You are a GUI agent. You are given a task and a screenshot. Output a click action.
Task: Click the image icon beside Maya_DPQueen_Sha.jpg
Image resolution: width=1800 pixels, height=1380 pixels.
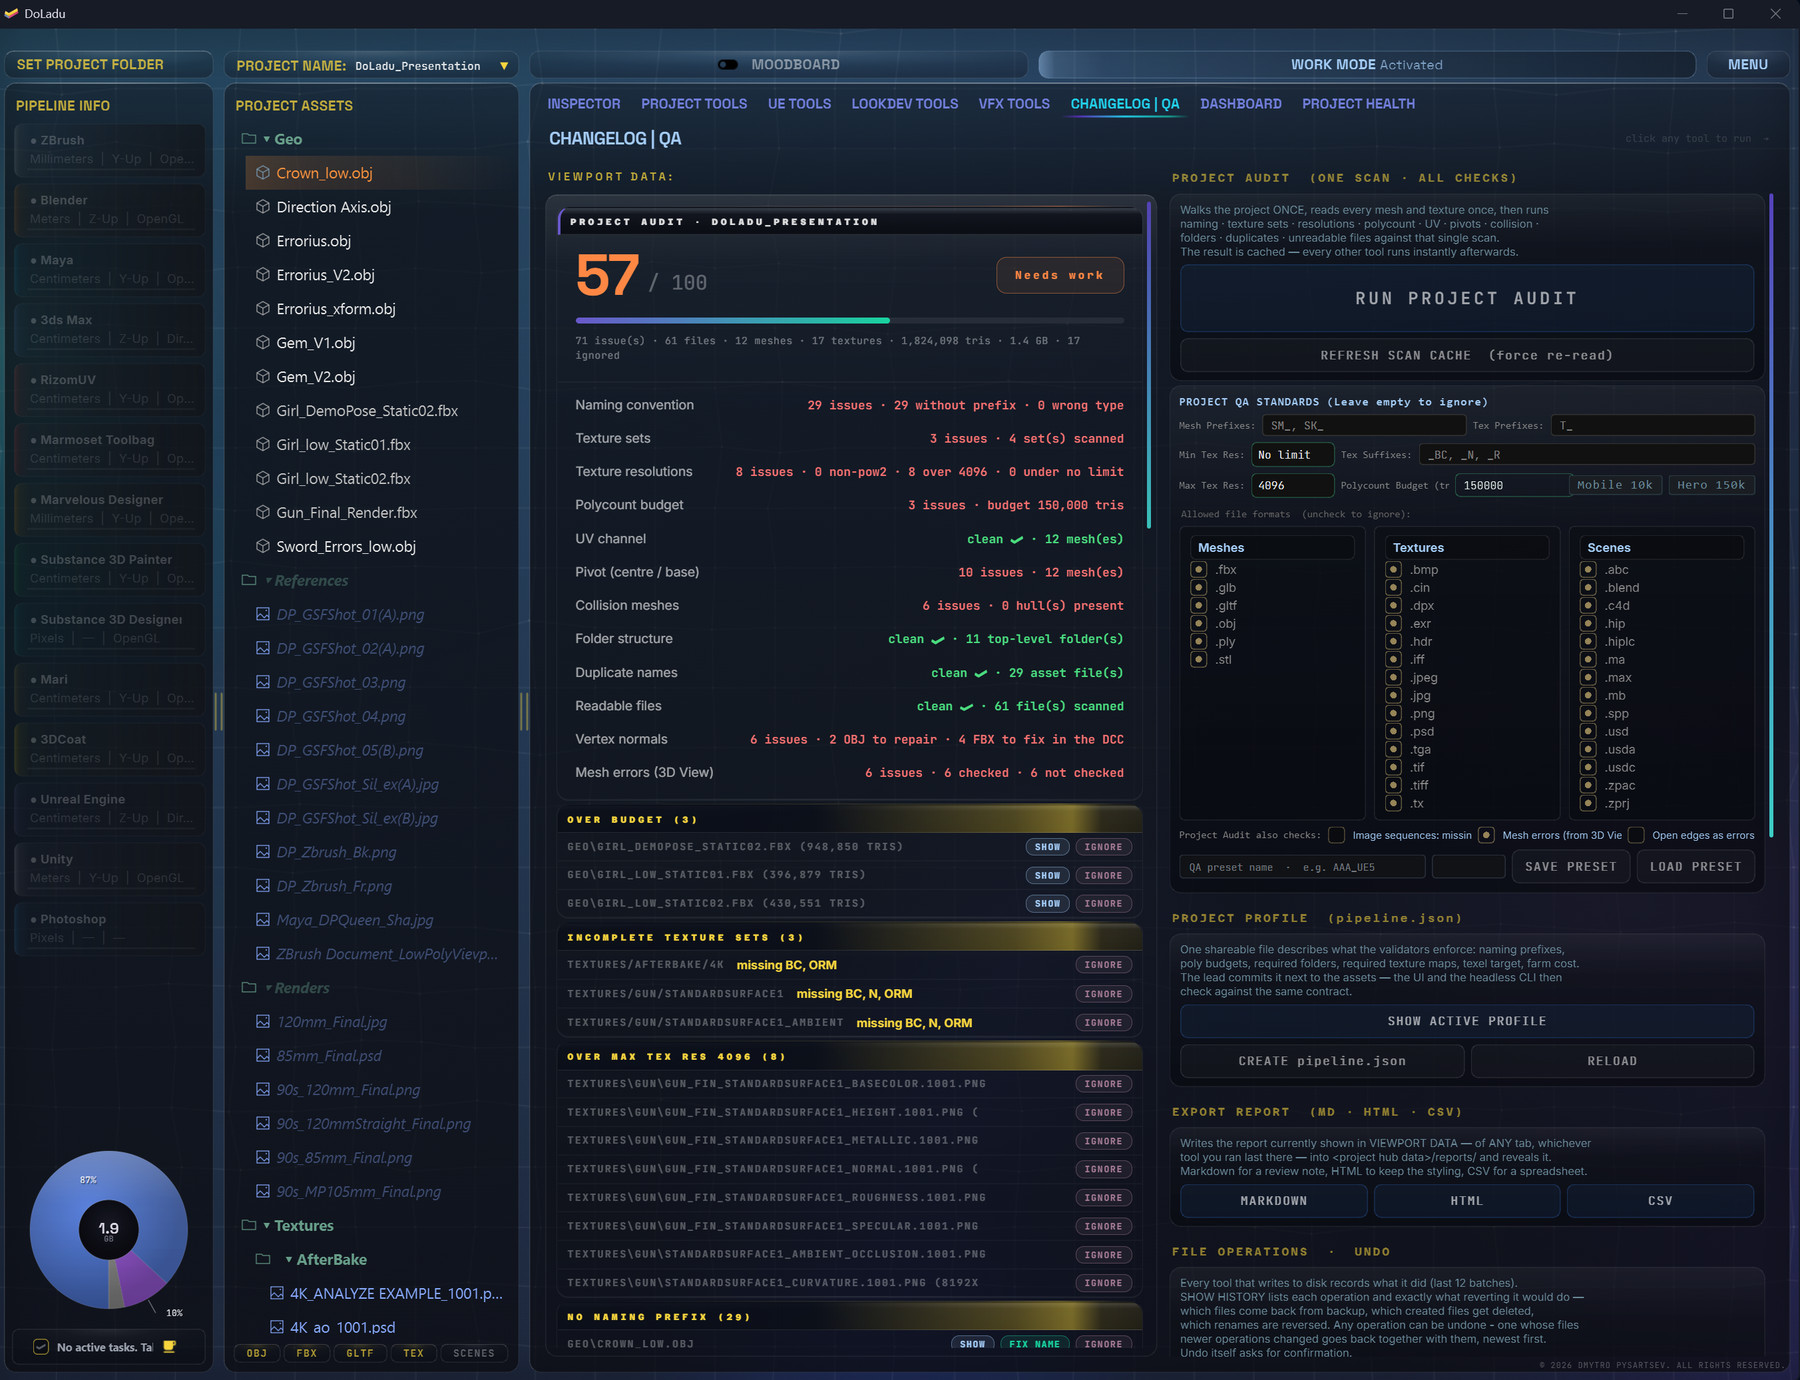pyautogui.click(x=263, y=919)
